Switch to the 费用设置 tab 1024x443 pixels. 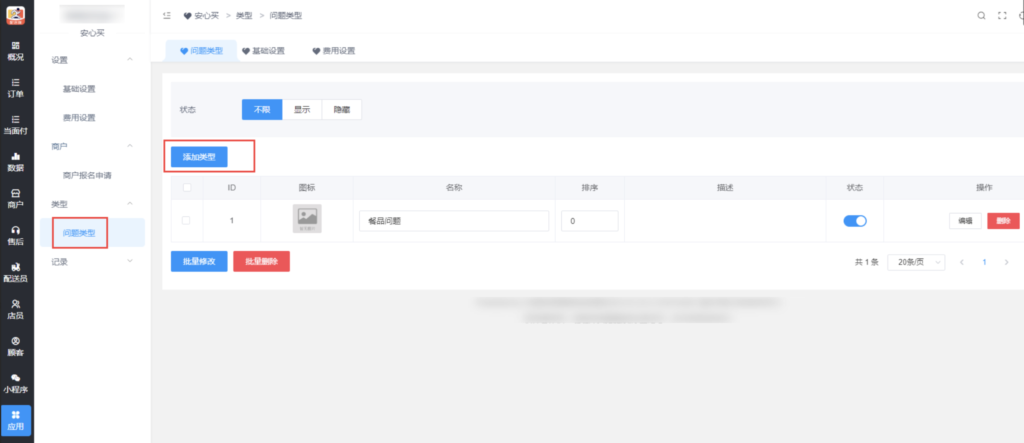[333, 50]
